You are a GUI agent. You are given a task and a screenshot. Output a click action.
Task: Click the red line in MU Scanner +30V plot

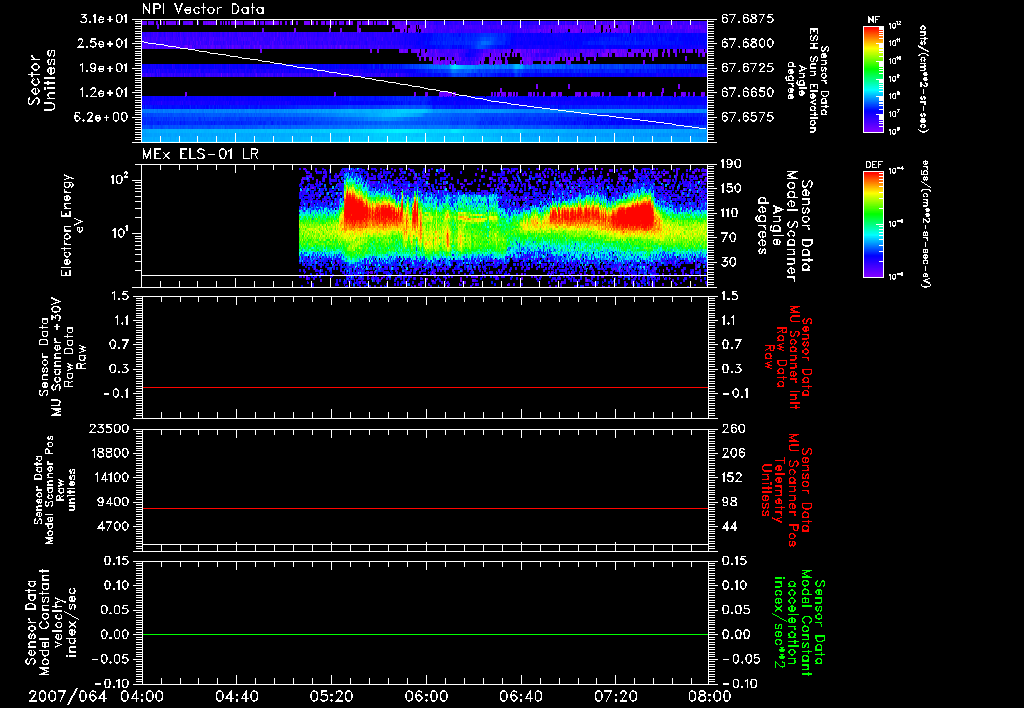424,387
